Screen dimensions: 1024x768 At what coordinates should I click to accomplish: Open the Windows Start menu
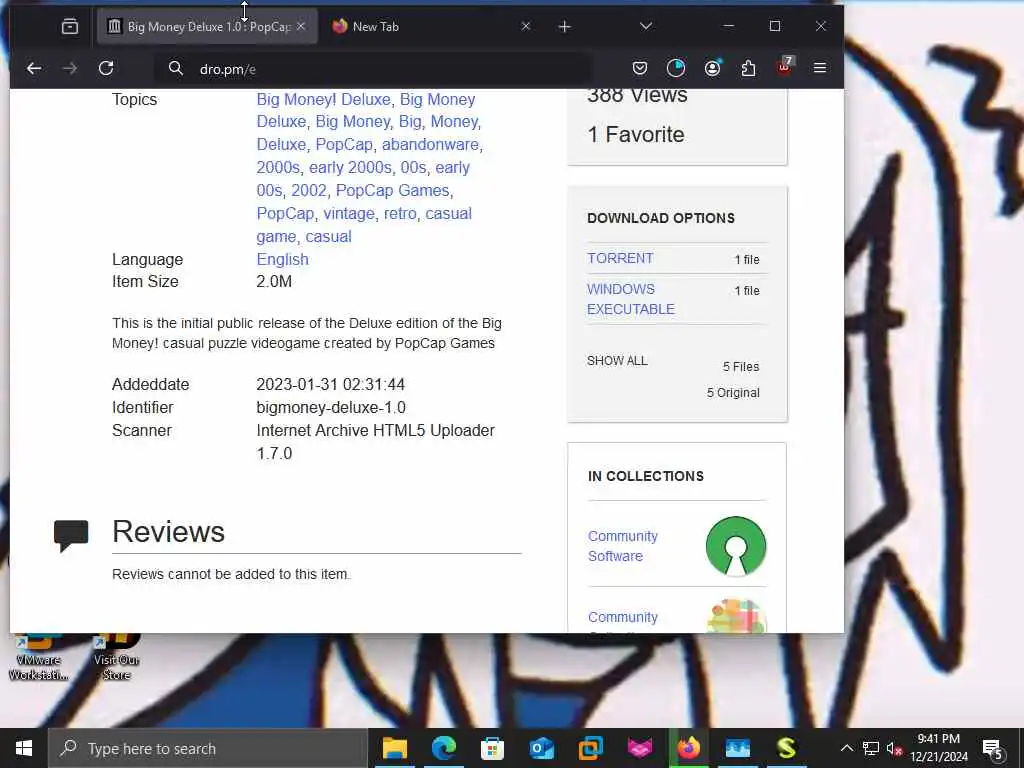click(x=24, y=748)
